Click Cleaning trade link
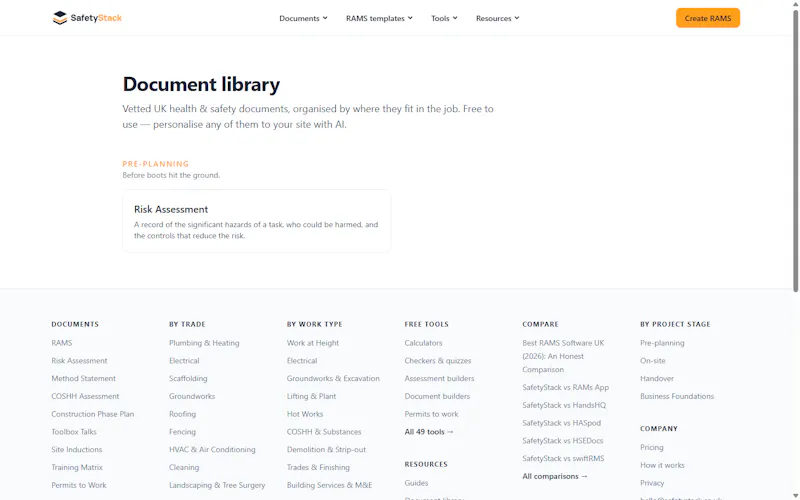This screenshot has height=500, width=800. (184, 467)
